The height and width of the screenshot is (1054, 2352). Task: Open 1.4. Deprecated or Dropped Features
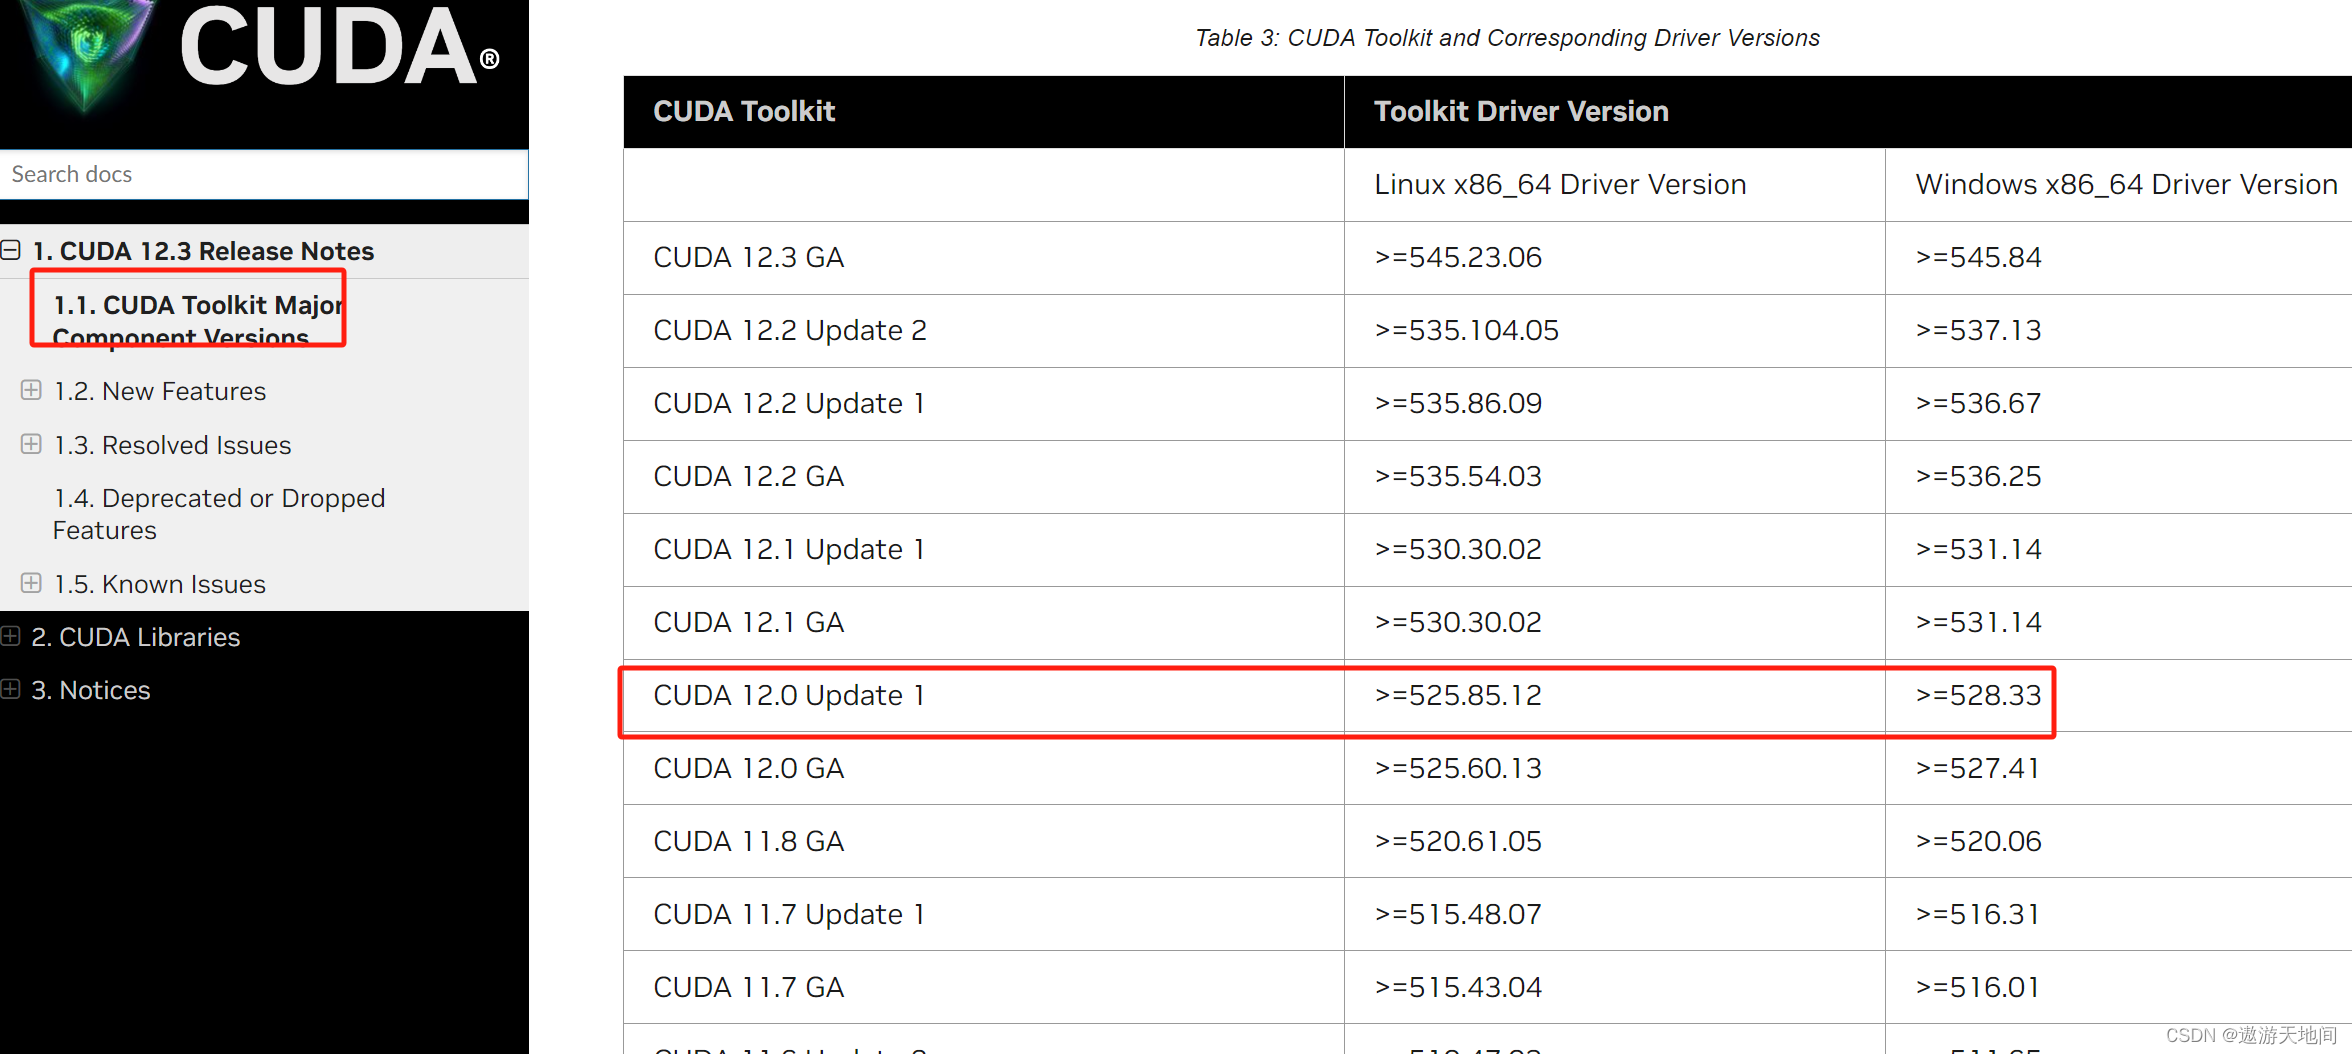[219, 514]
